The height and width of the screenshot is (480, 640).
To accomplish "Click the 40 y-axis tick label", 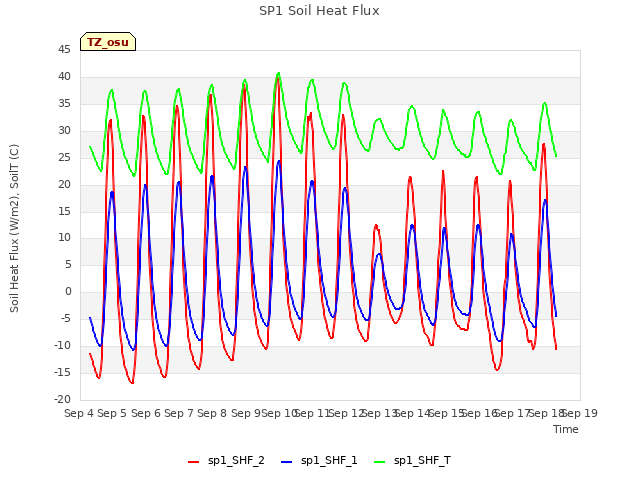I will click(64, 77).
